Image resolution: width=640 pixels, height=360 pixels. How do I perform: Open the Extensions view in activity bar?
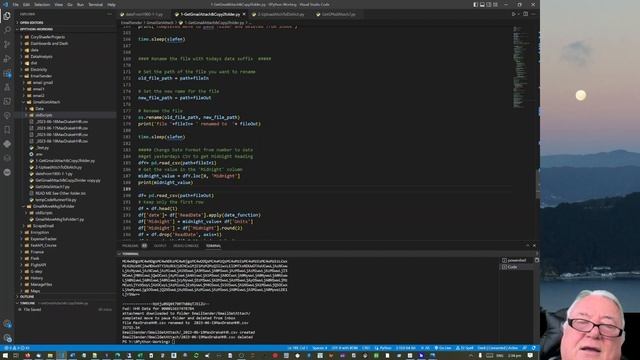pyautogui.click(x=7, y=73)
